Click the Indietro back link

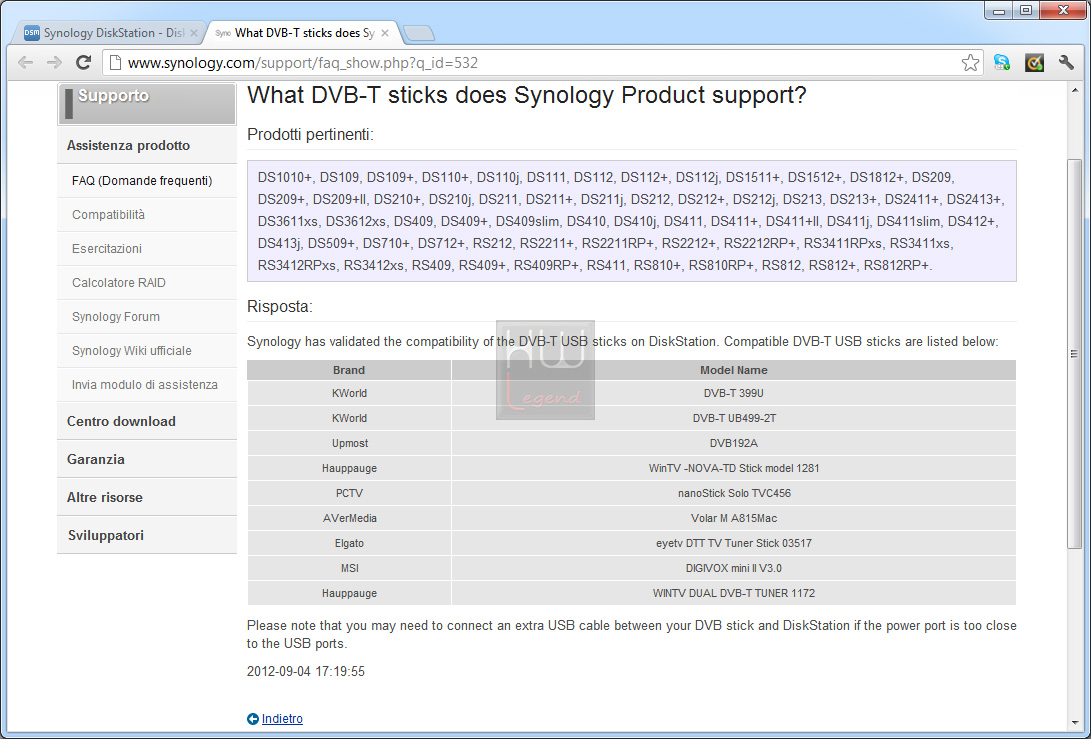(x=282, y=719)
